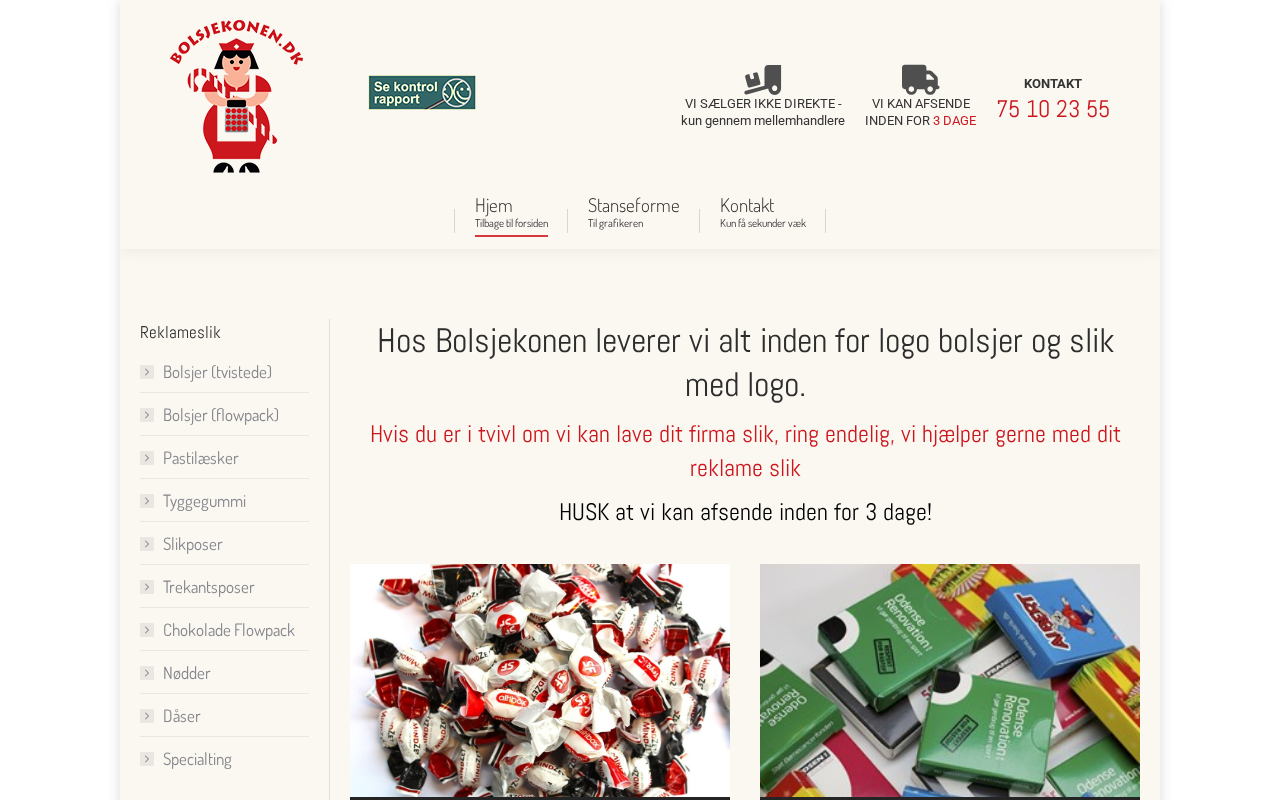Call phone number 75 10 23 55
This screenshot has height=800, width=1280.
[1053, 109]
